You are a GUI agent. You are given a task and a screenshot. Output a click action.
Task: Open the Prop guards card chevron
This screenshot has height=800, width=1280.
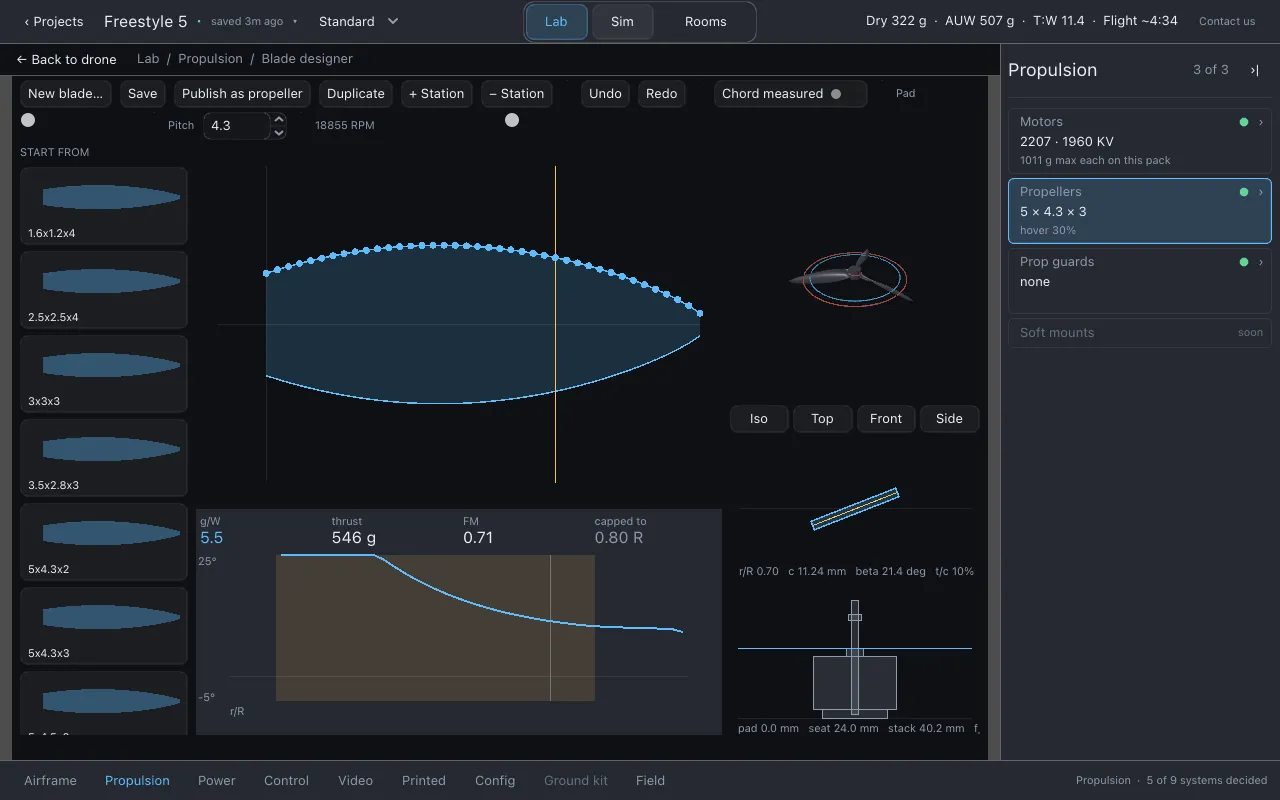tap(1261, 262)
